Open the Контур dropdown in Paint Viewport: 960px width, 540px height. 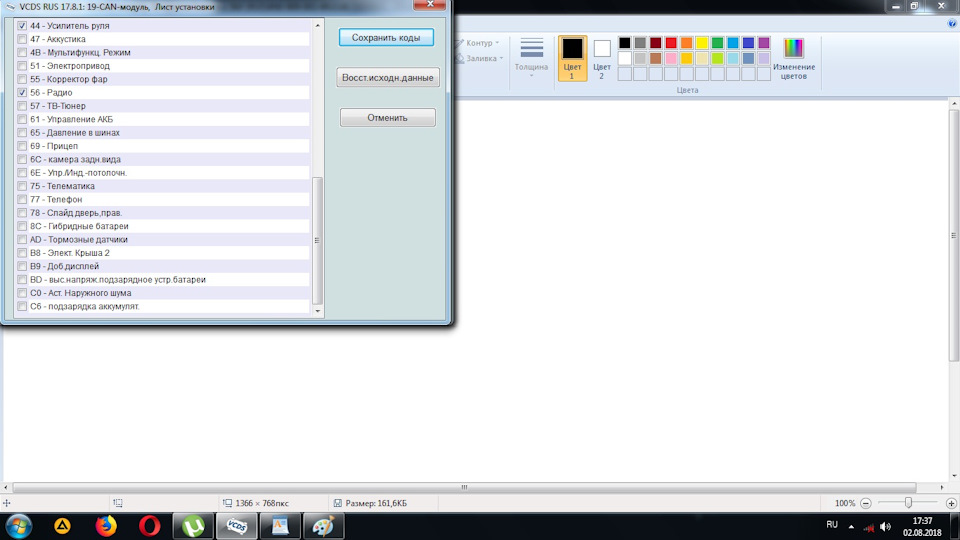[x=478, y=43]
